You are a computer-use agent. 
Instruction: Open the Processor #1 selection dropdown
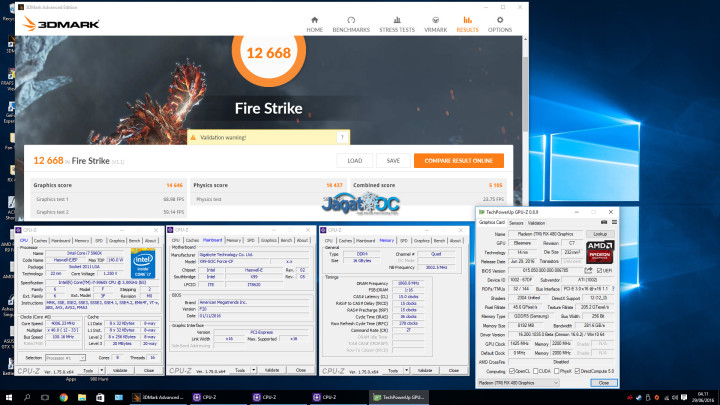(x=65, y=358)
